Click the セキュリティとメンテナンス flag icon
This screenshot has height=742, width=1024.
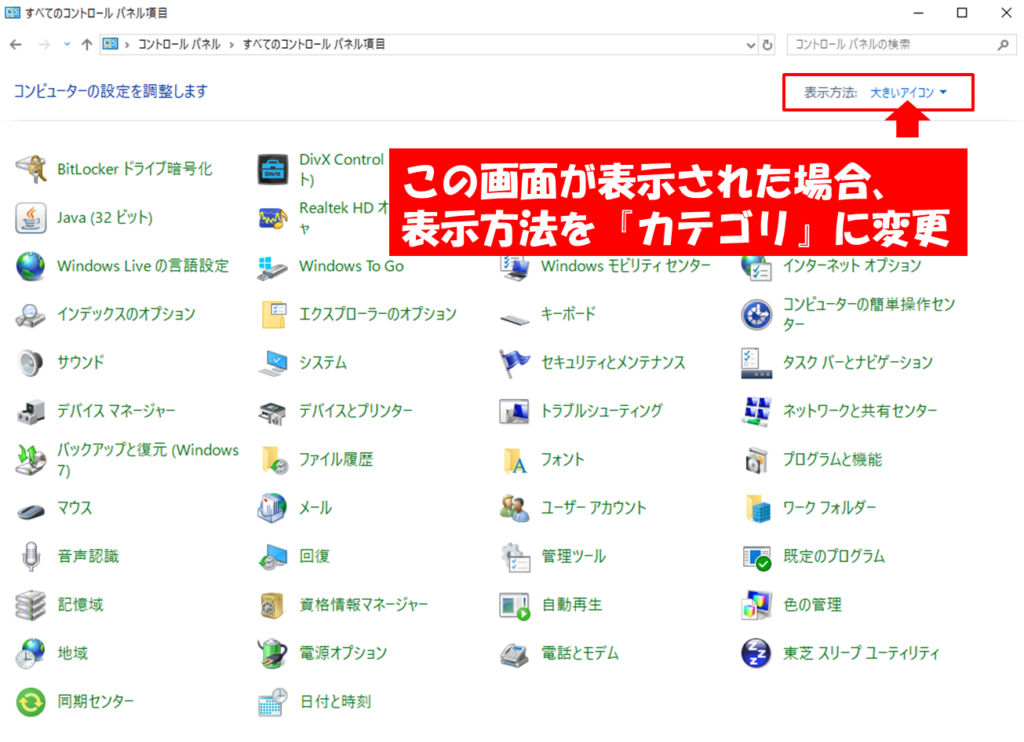point(515,363)
